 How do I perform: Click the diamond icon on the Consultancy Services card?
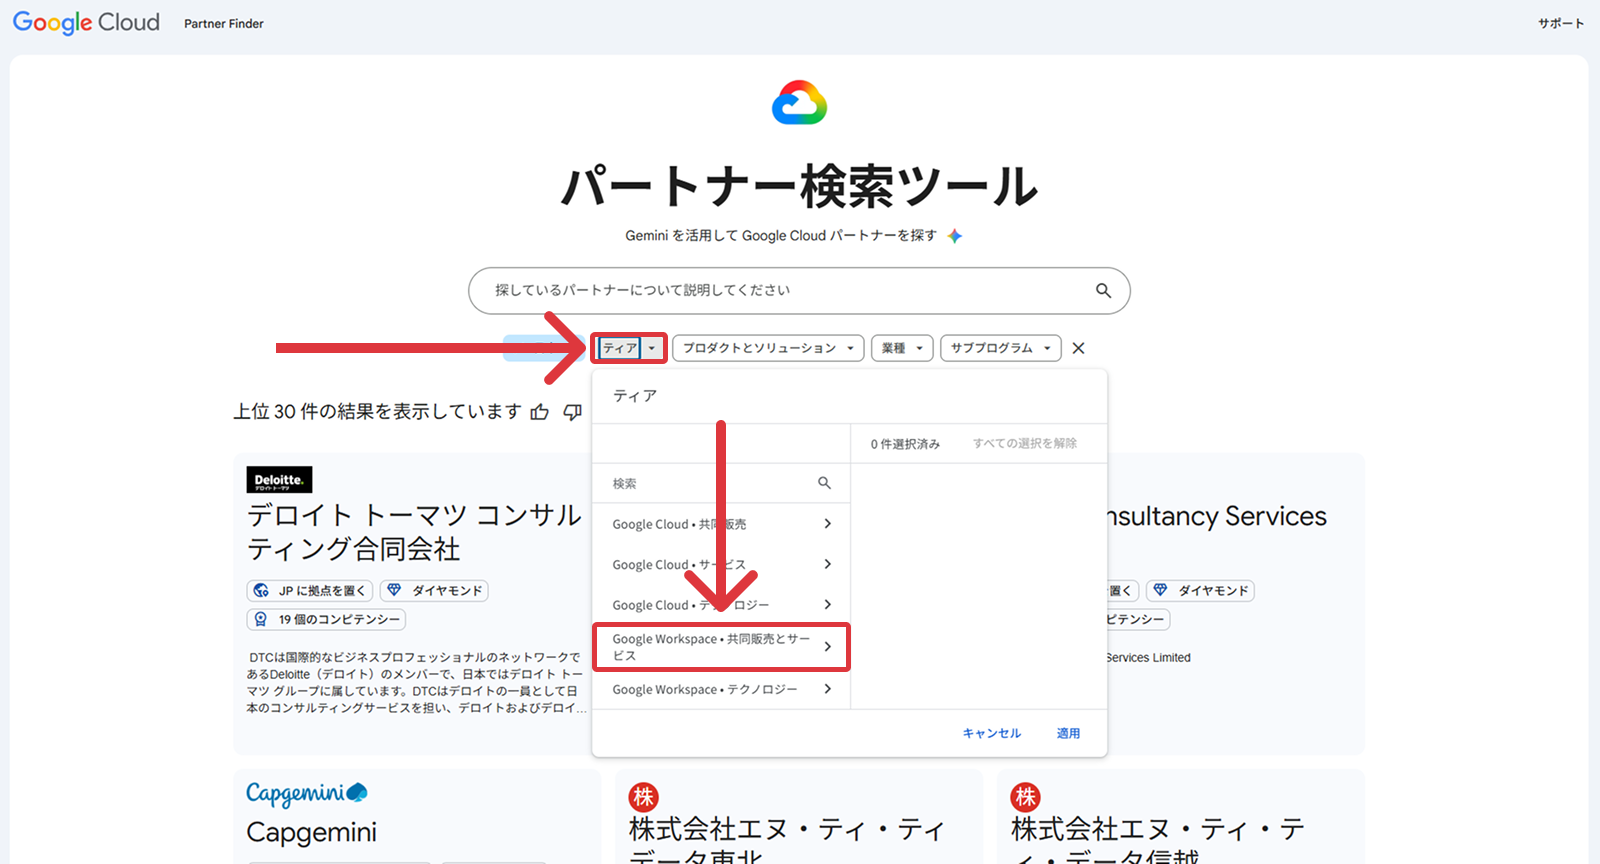1160,591
